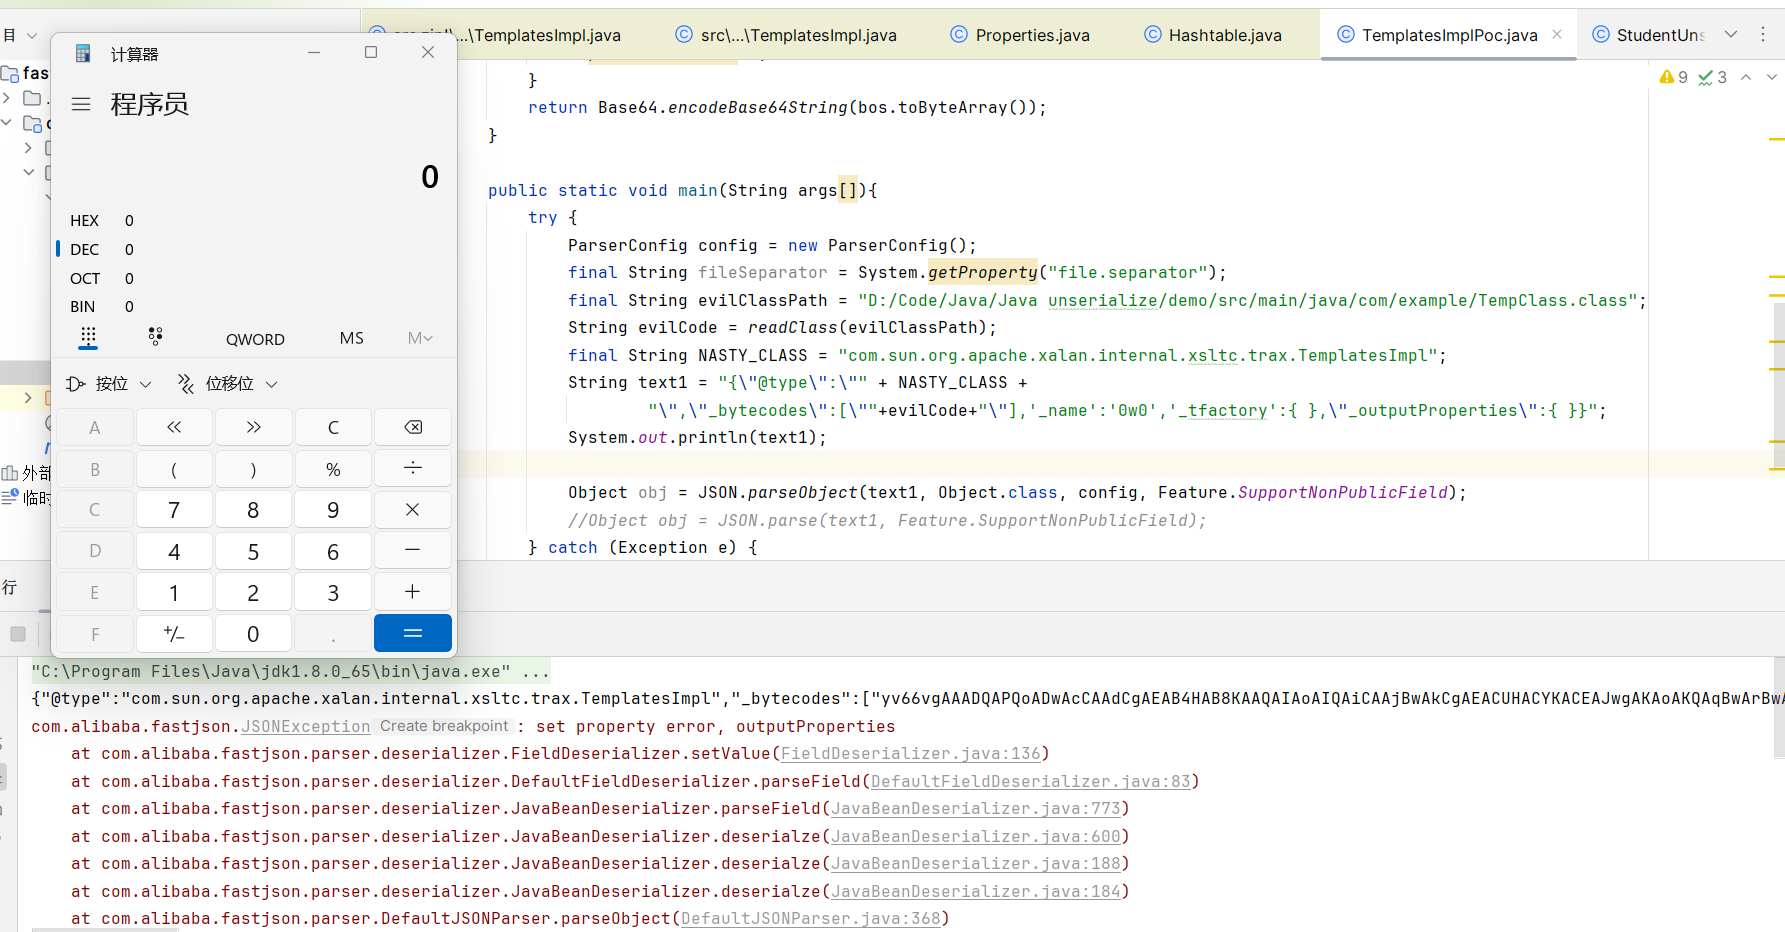Click the 程序员 mode title in calculator
This screenshot has width=1785, height=932.
149,104
